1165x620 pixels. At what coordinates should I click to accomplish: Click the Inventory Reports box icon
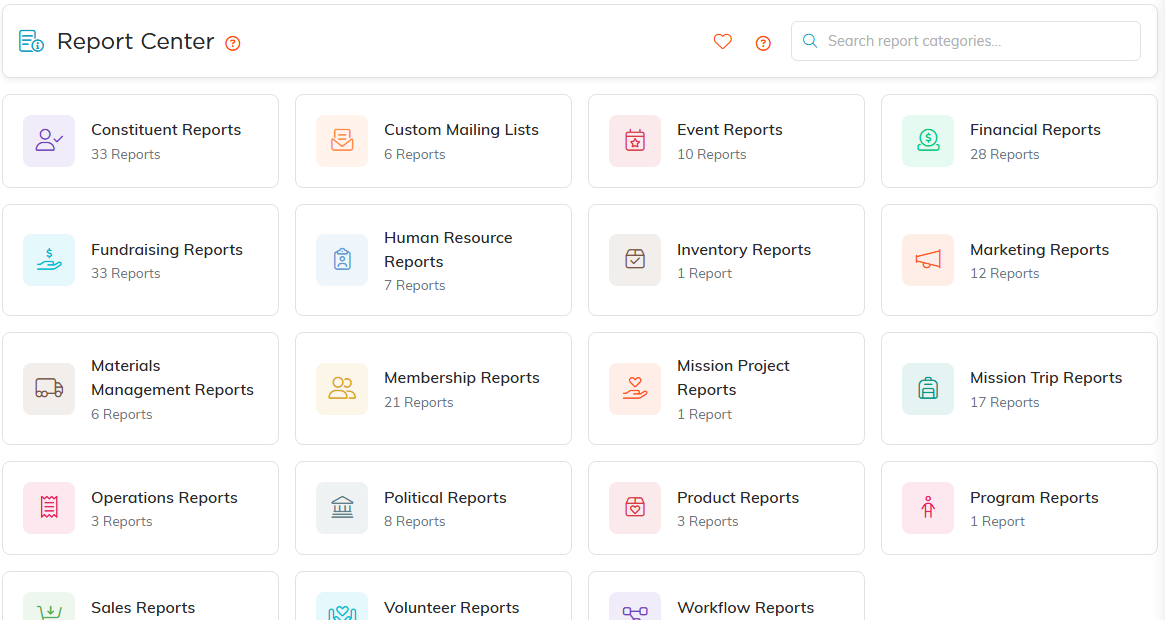(635, 260)
